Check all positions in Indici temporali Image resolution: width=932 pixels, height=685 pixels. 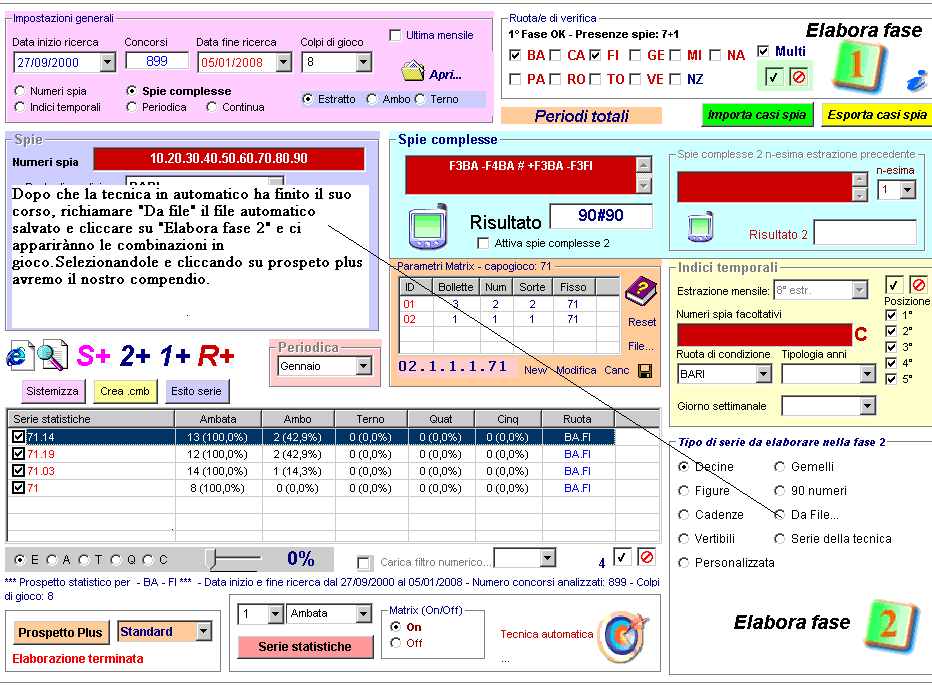pos(894,285)
